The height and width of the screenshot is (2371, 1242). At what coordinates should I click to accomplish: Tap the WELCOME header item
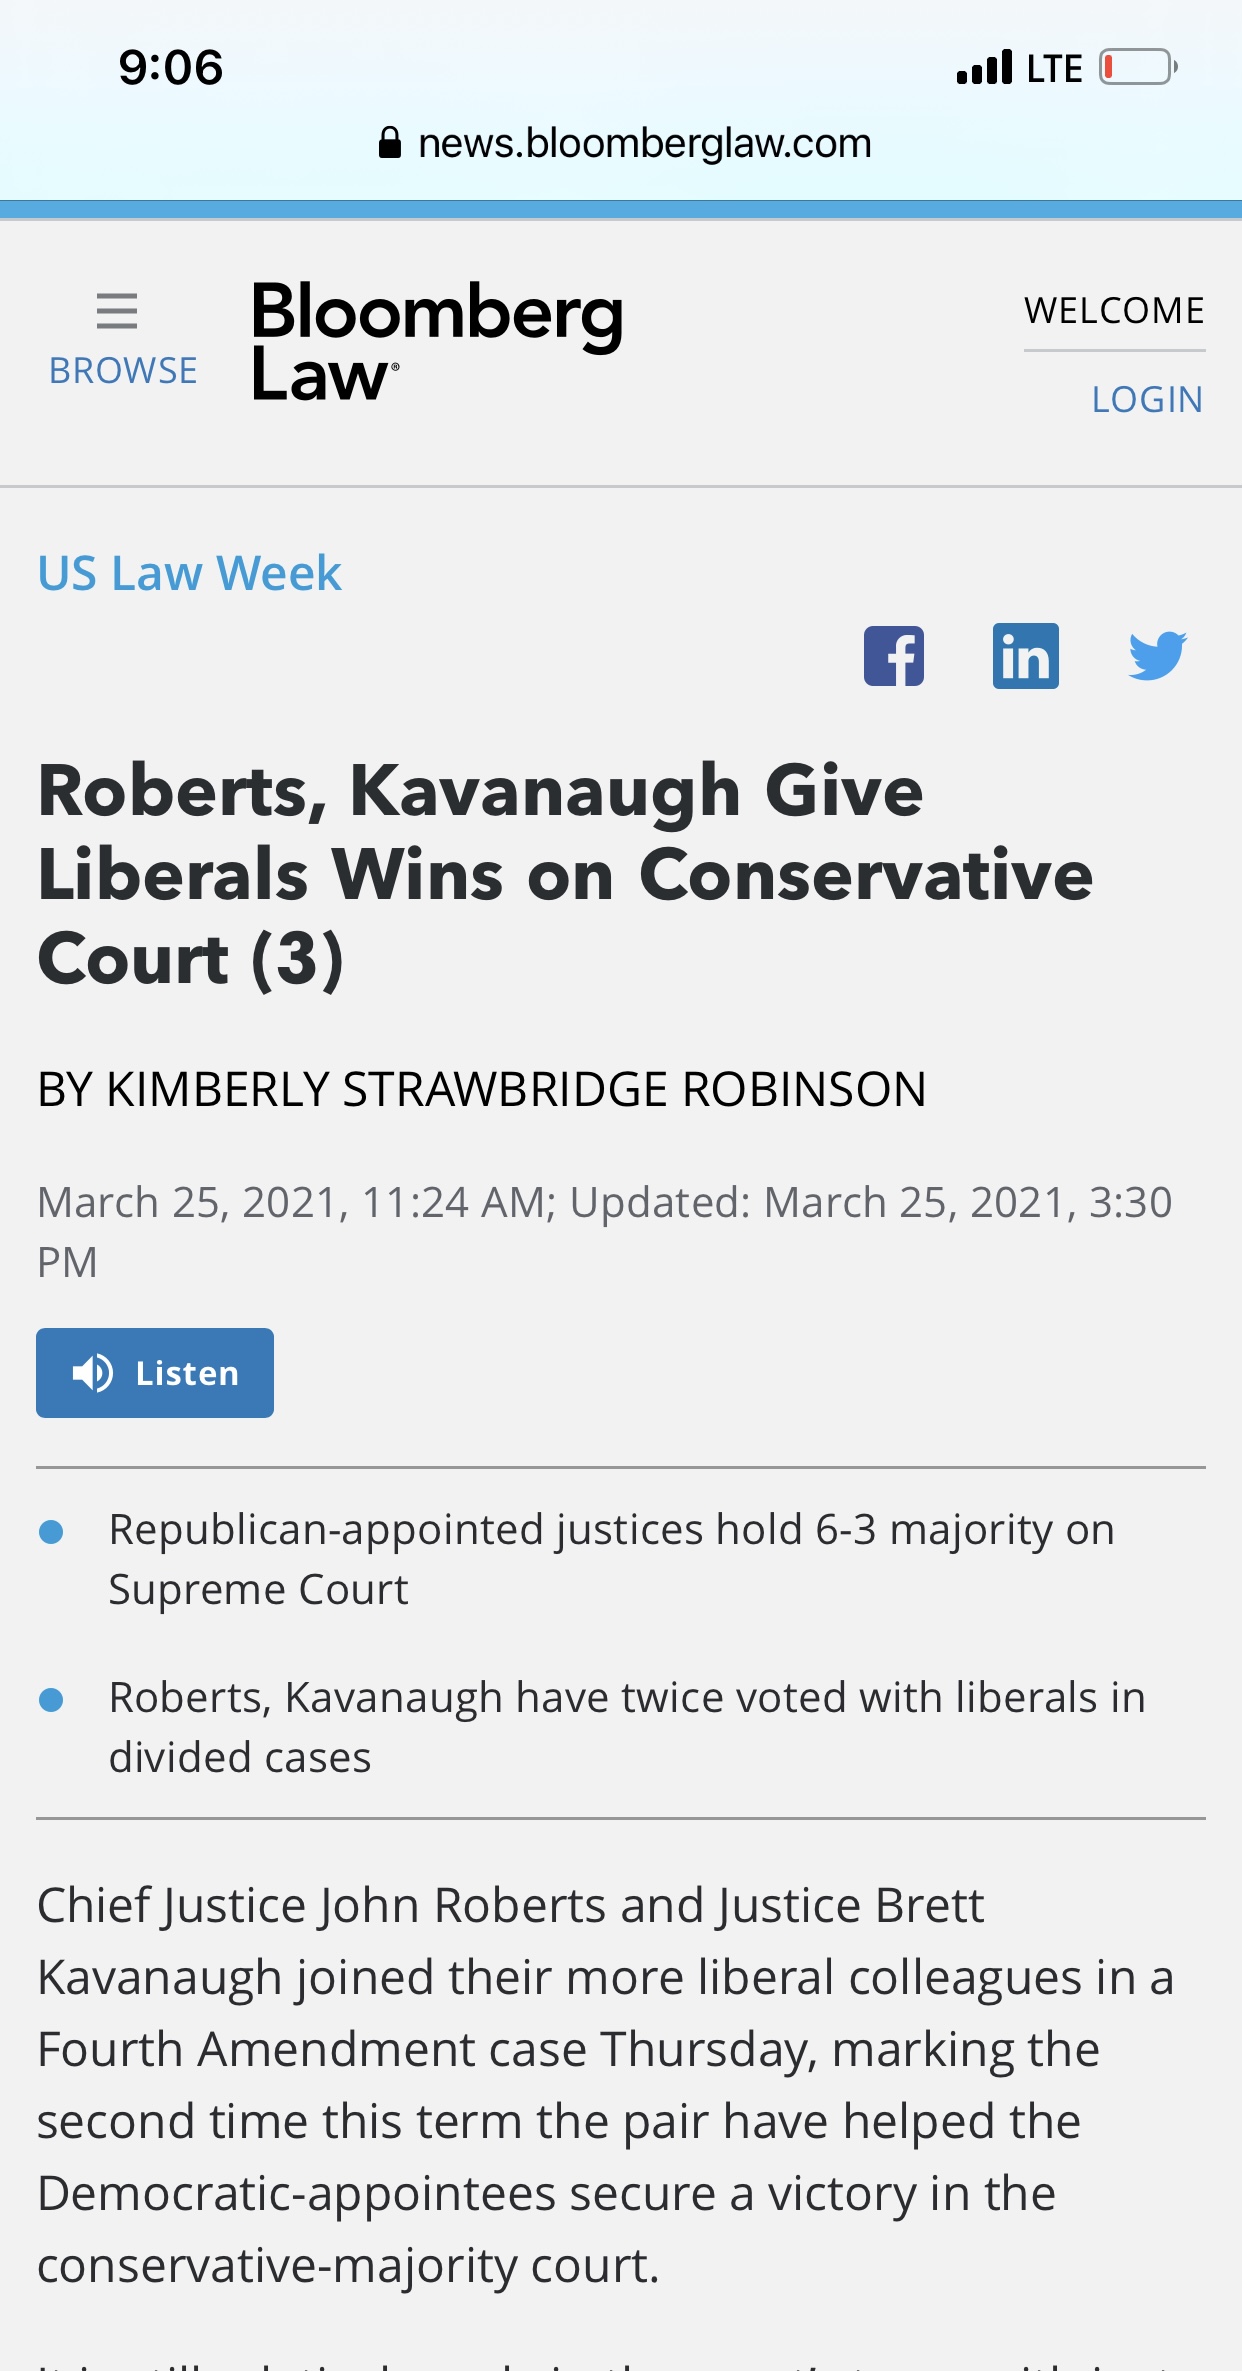(x=1114, y=311)
